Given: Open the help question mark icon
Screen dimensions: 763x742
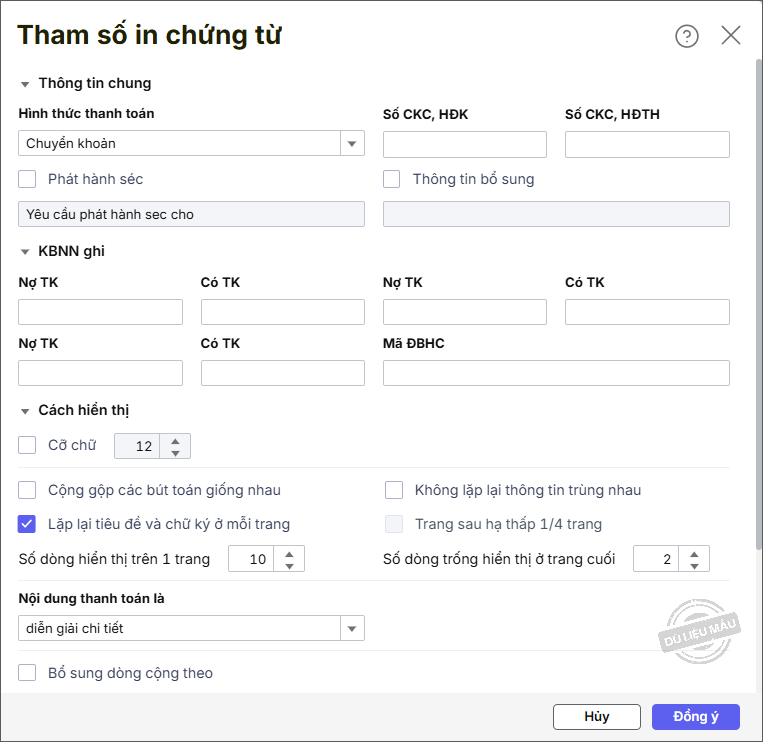Looking at the screenshot, I should (687, 36).
